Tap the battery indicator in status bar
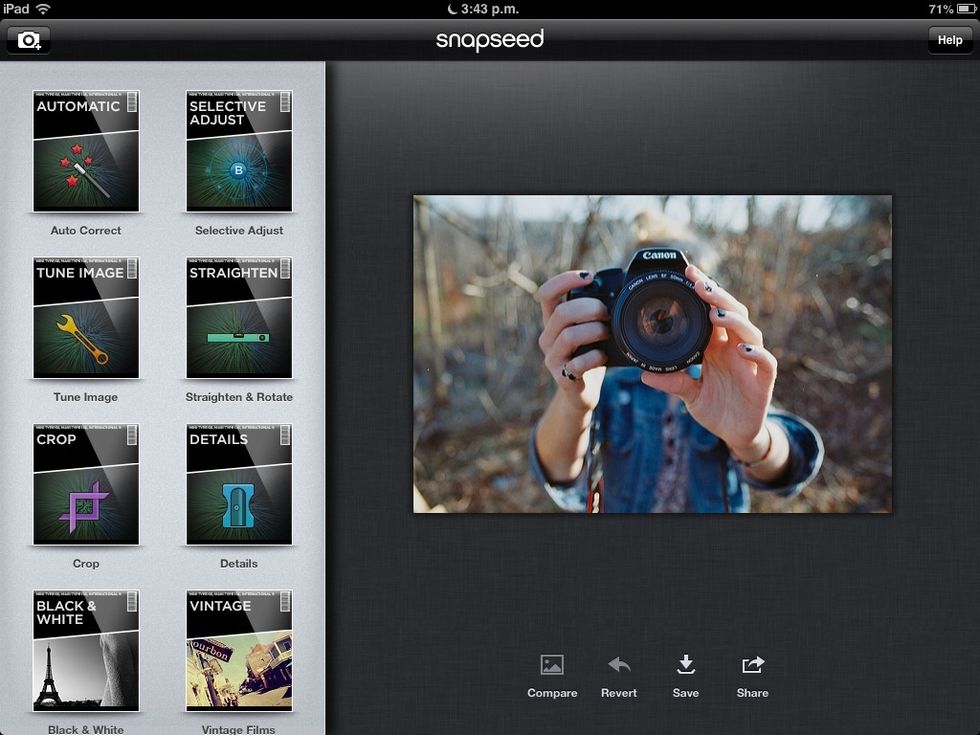Viewport: 980px width, 735px height. tap(966, 9)
